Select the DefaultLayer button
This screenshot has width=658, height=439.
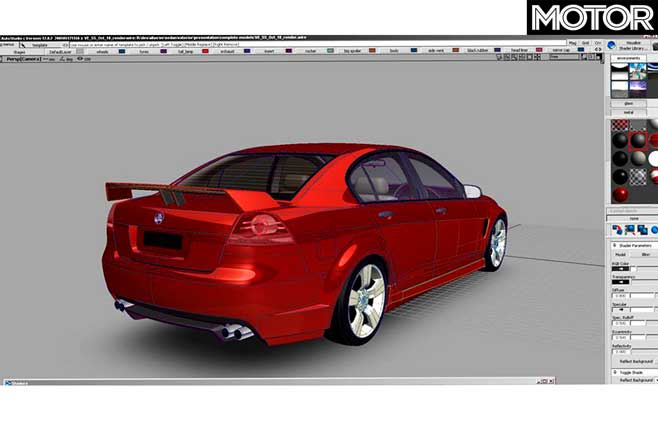(60, 52)
